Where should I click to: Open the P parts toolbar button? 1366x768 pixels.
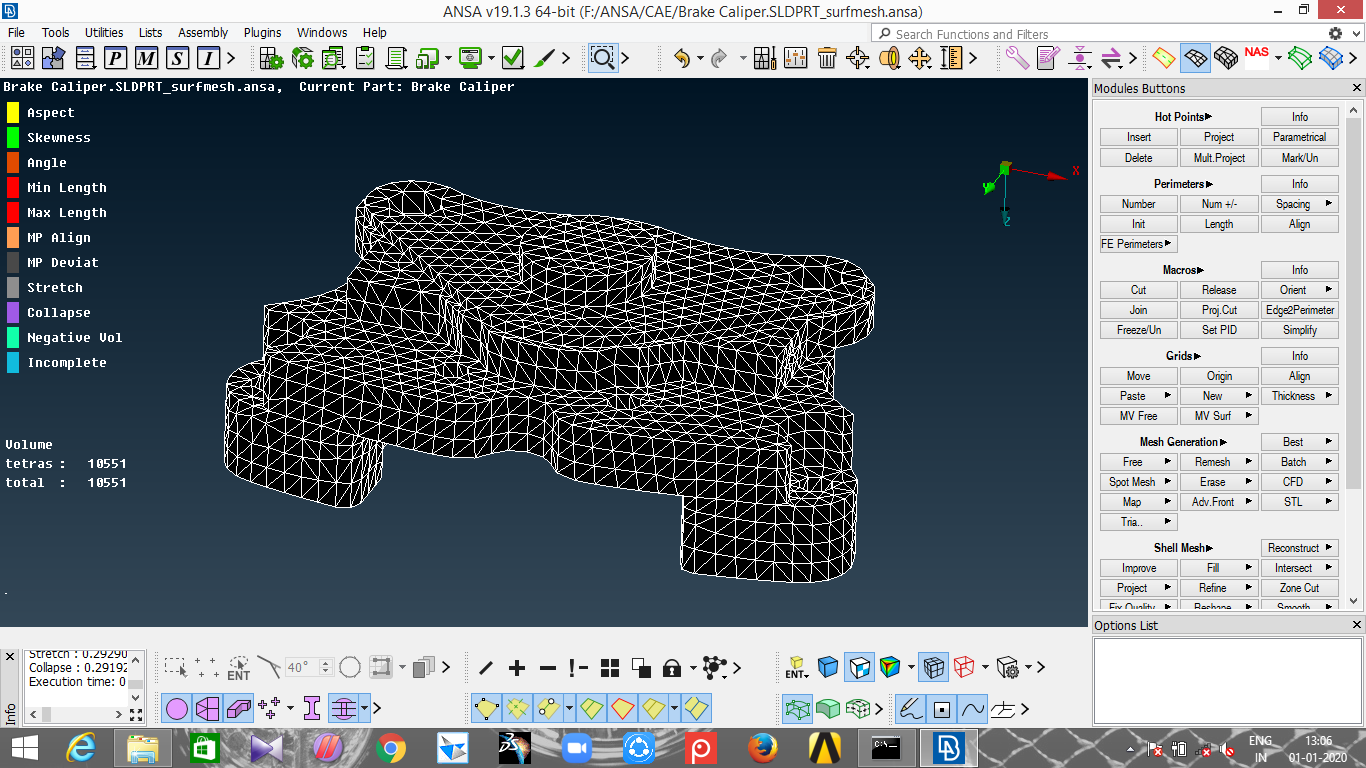[x=116, y=58]
